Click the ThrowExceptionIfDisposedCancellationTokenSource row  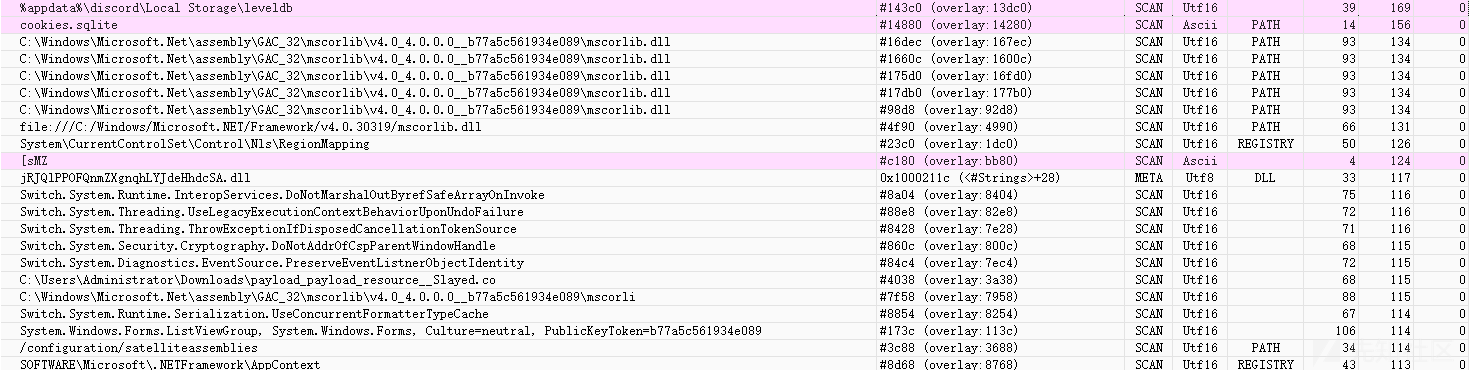(x=735, y=229)
